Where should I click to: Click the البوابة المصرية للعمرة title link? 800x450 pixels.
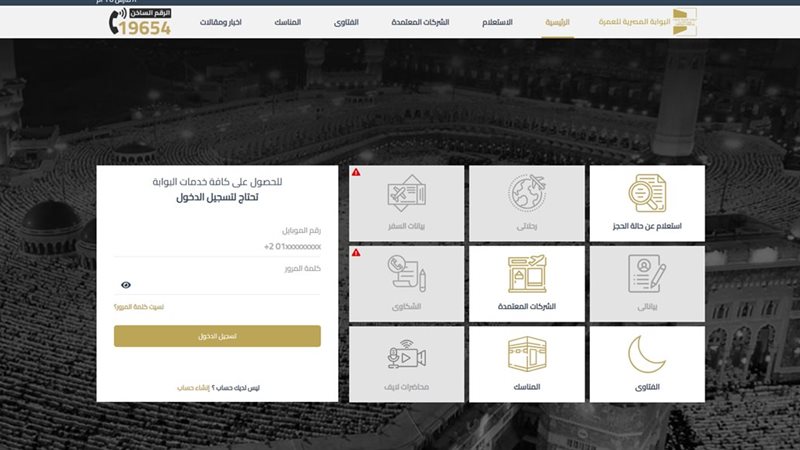pos(634,22)
